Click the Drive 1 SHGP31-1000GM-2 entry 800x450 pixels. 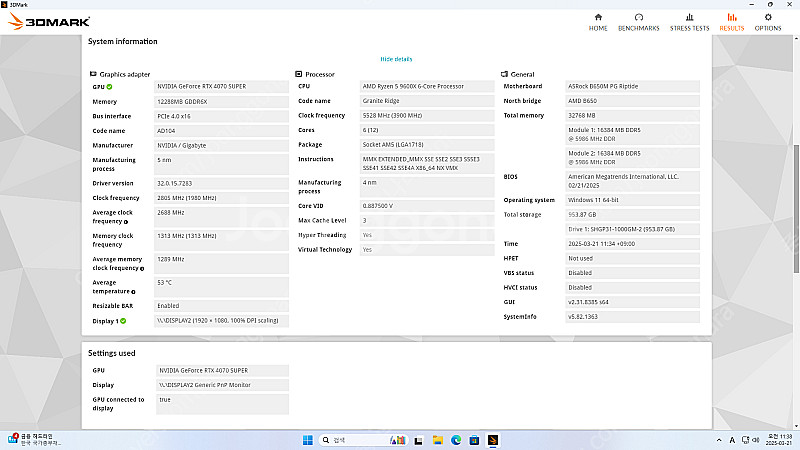coord(633,229)
